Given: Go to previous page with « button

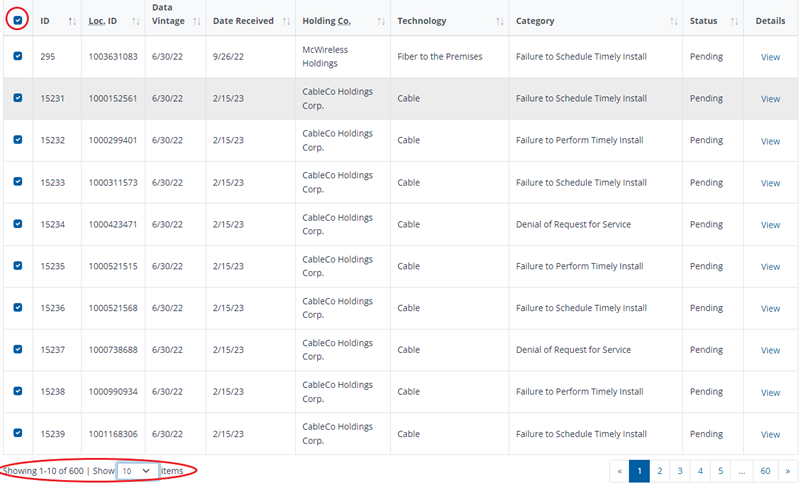Looking at the screenshot, I should 619,471.
